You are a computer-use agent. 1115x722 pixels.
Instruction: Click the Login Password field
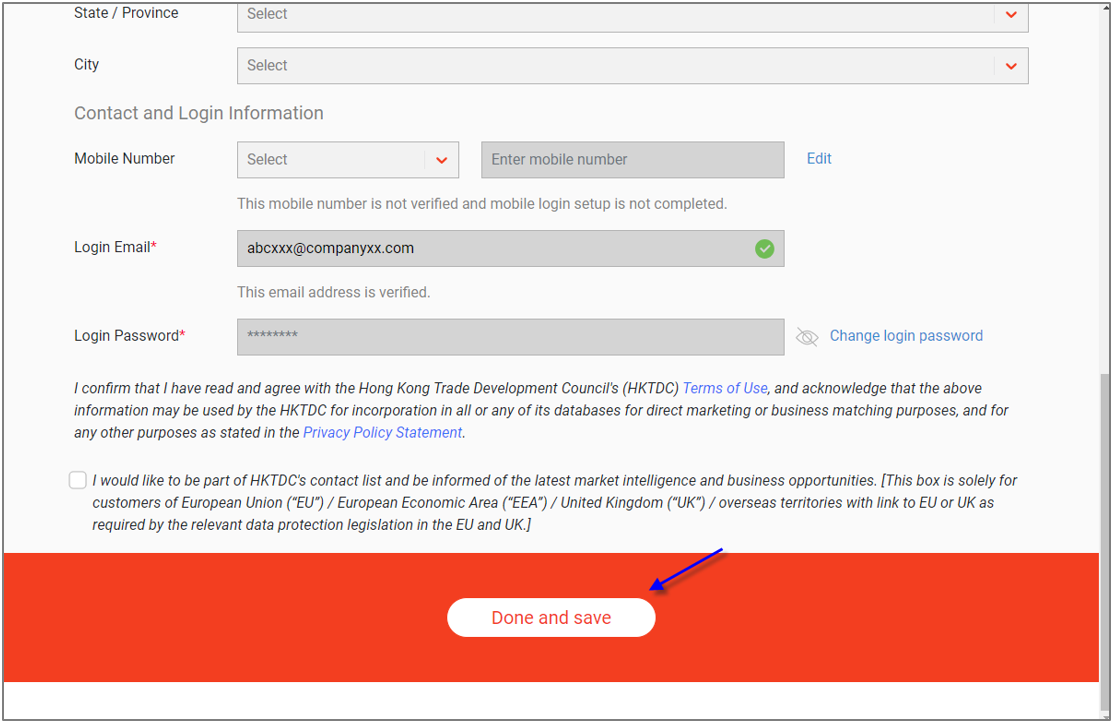(511, 336)
